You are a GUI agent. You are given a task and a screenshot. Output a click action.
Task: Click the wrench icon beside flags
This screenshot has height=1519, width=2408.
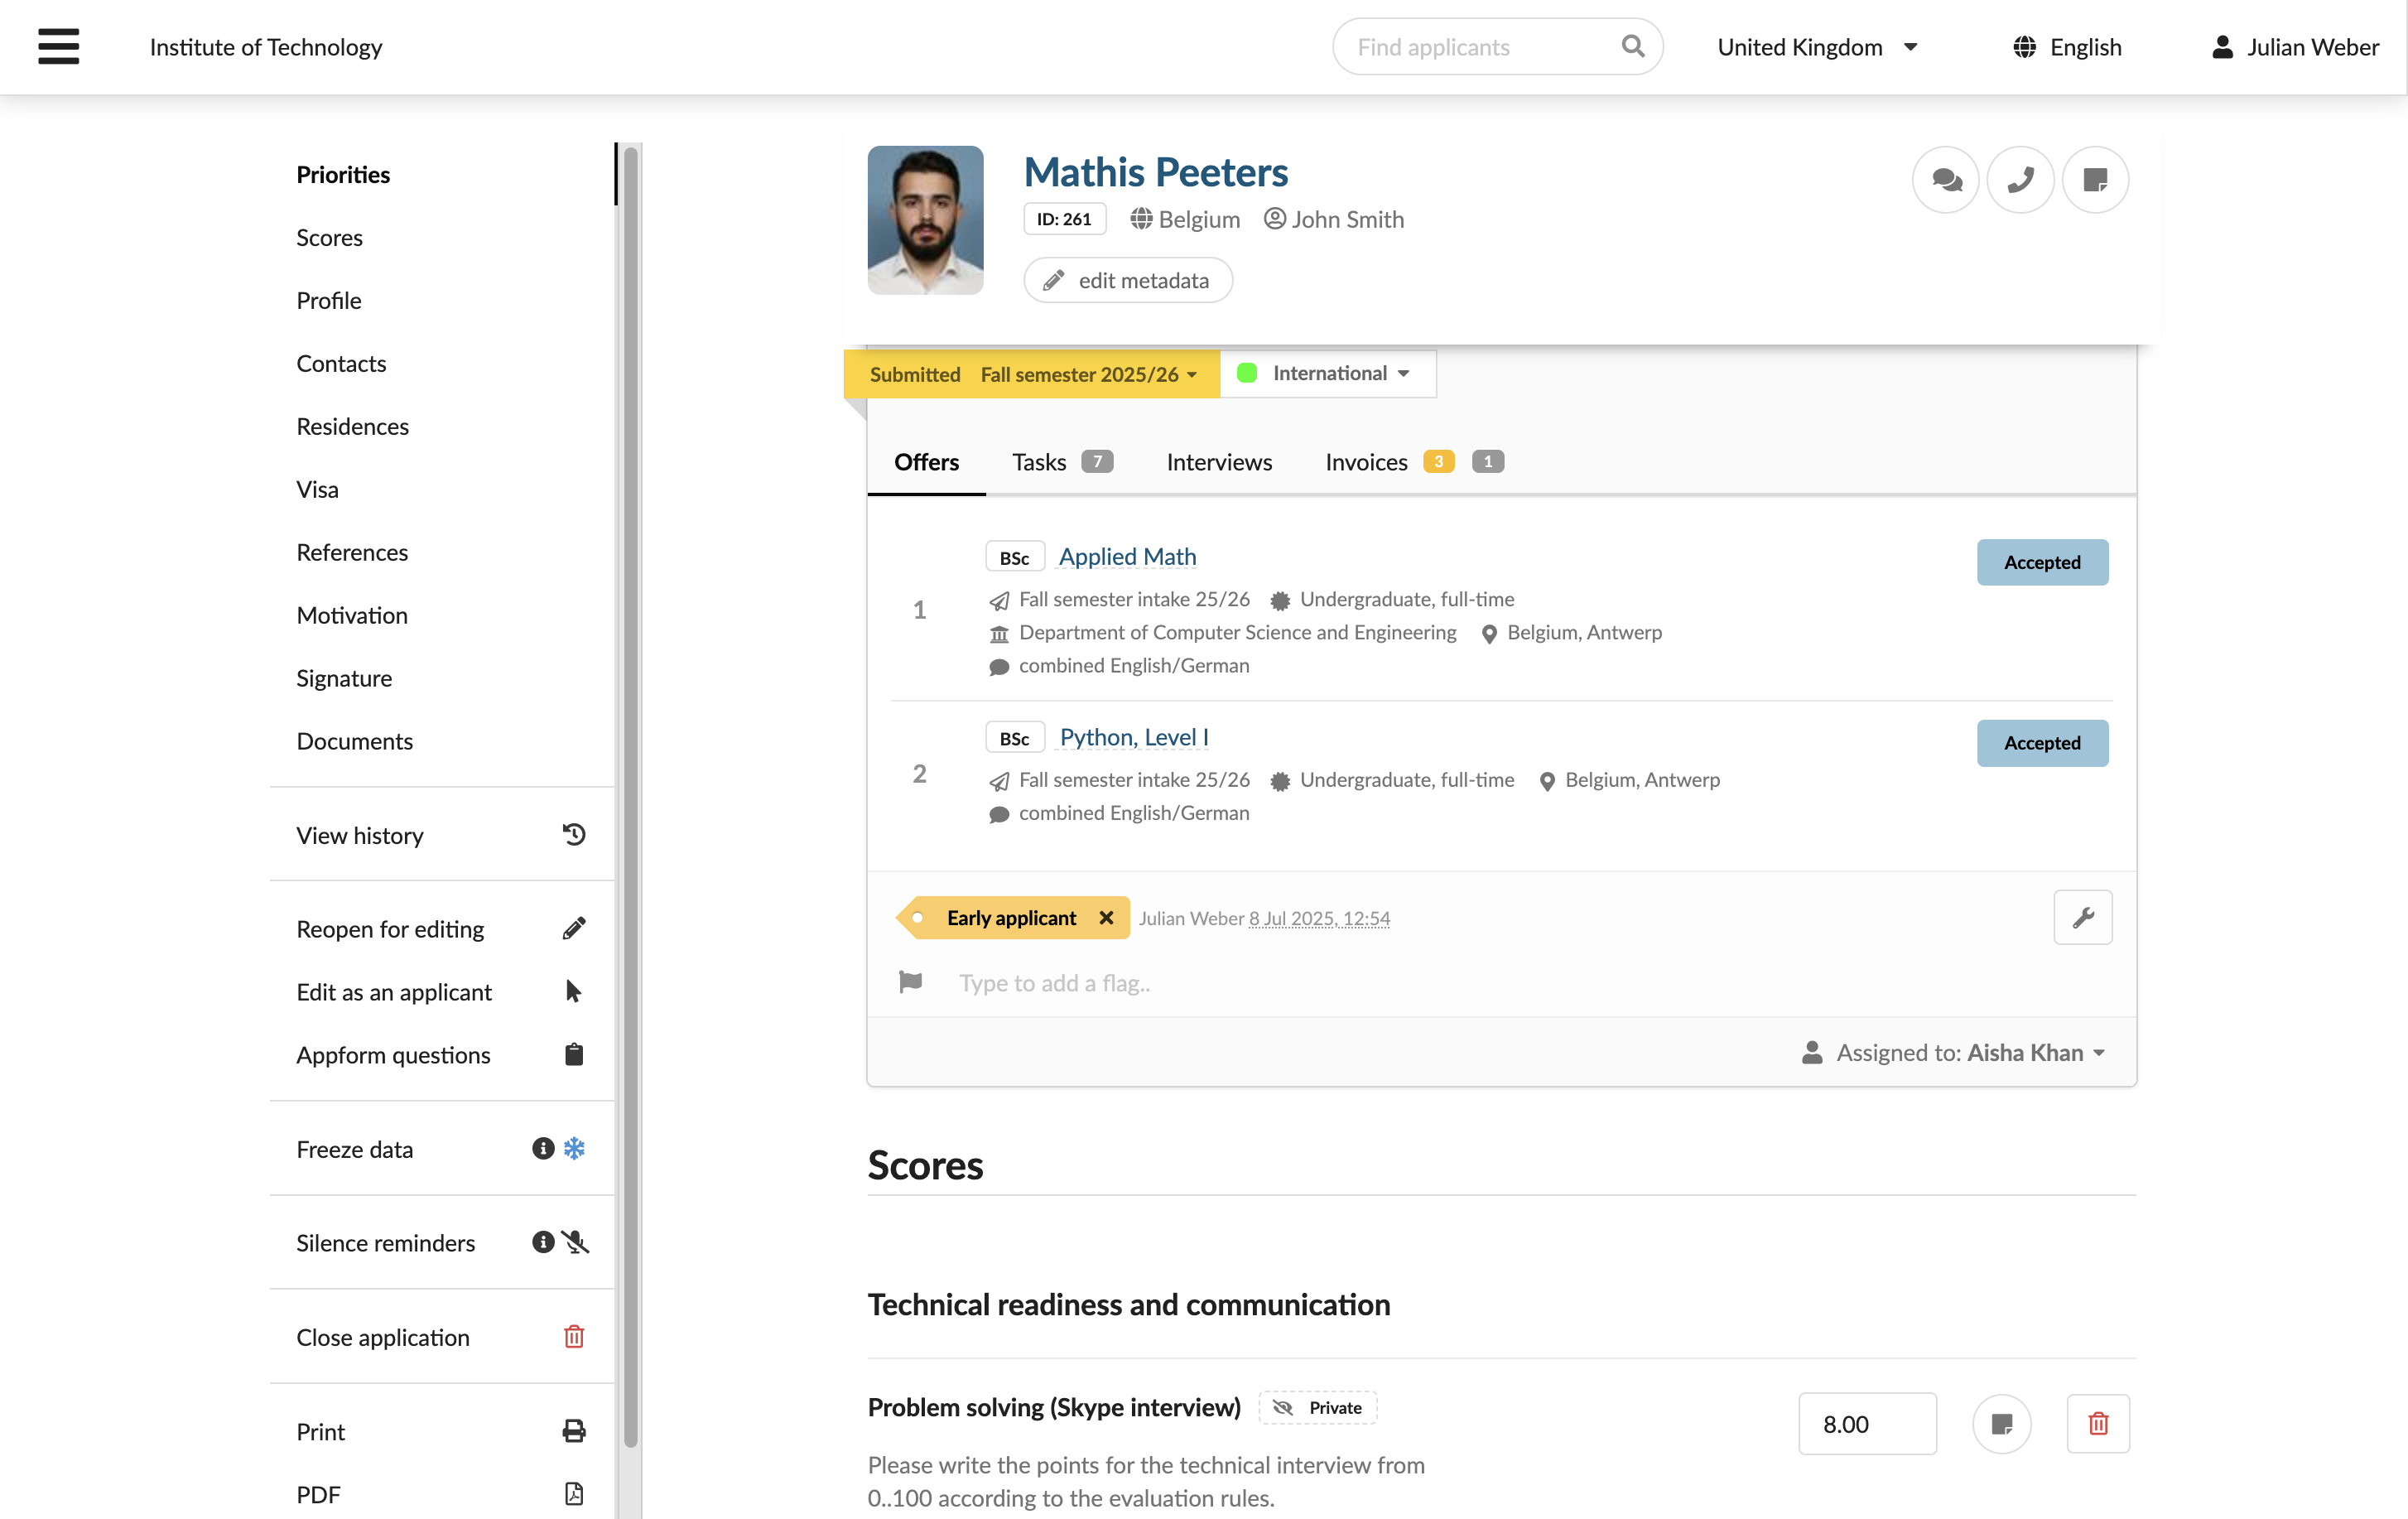2083,918
